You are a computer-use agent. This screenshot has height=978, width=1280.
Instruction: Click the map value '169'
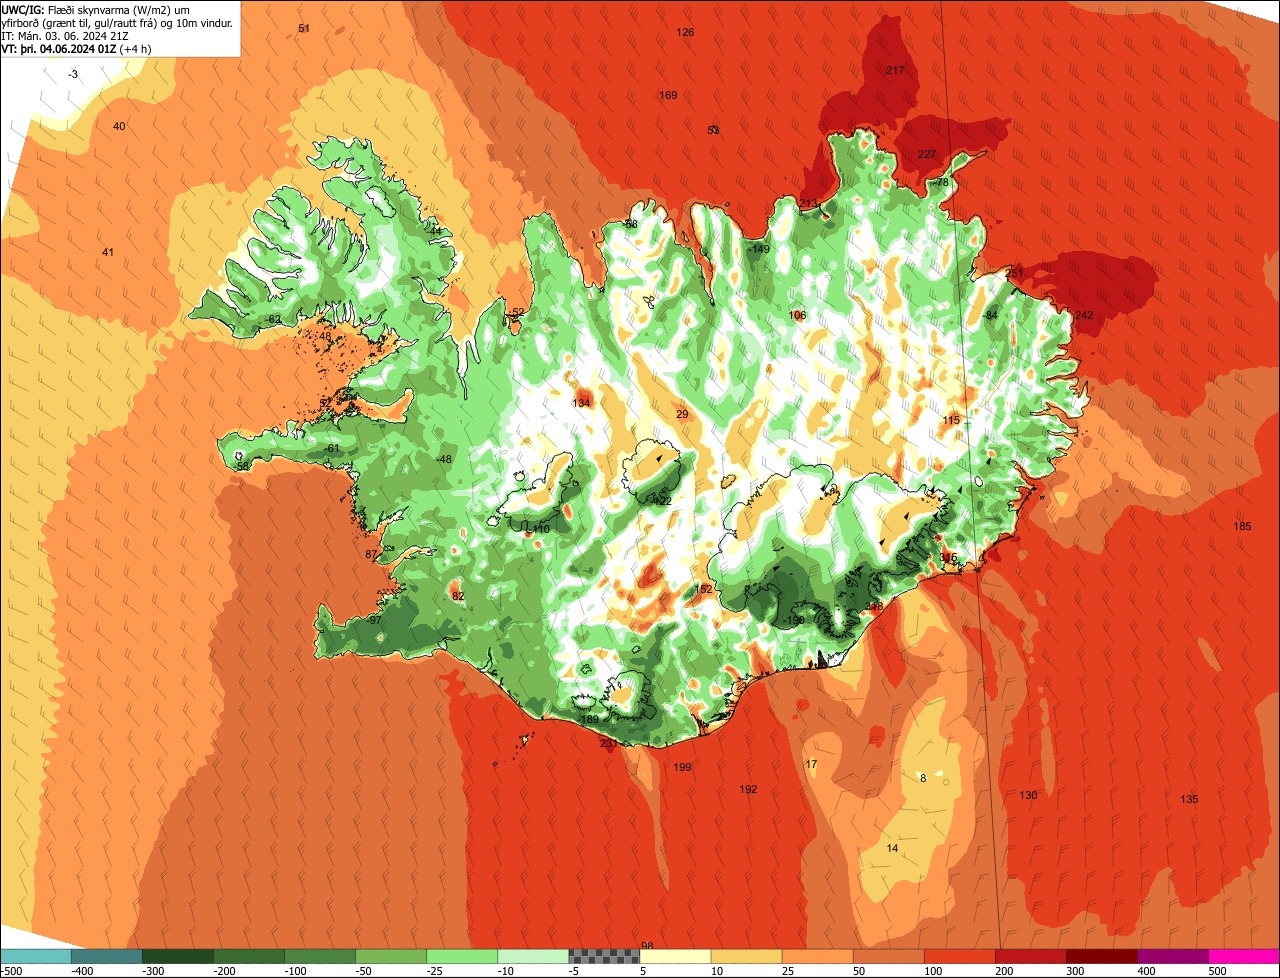[668, 95]
